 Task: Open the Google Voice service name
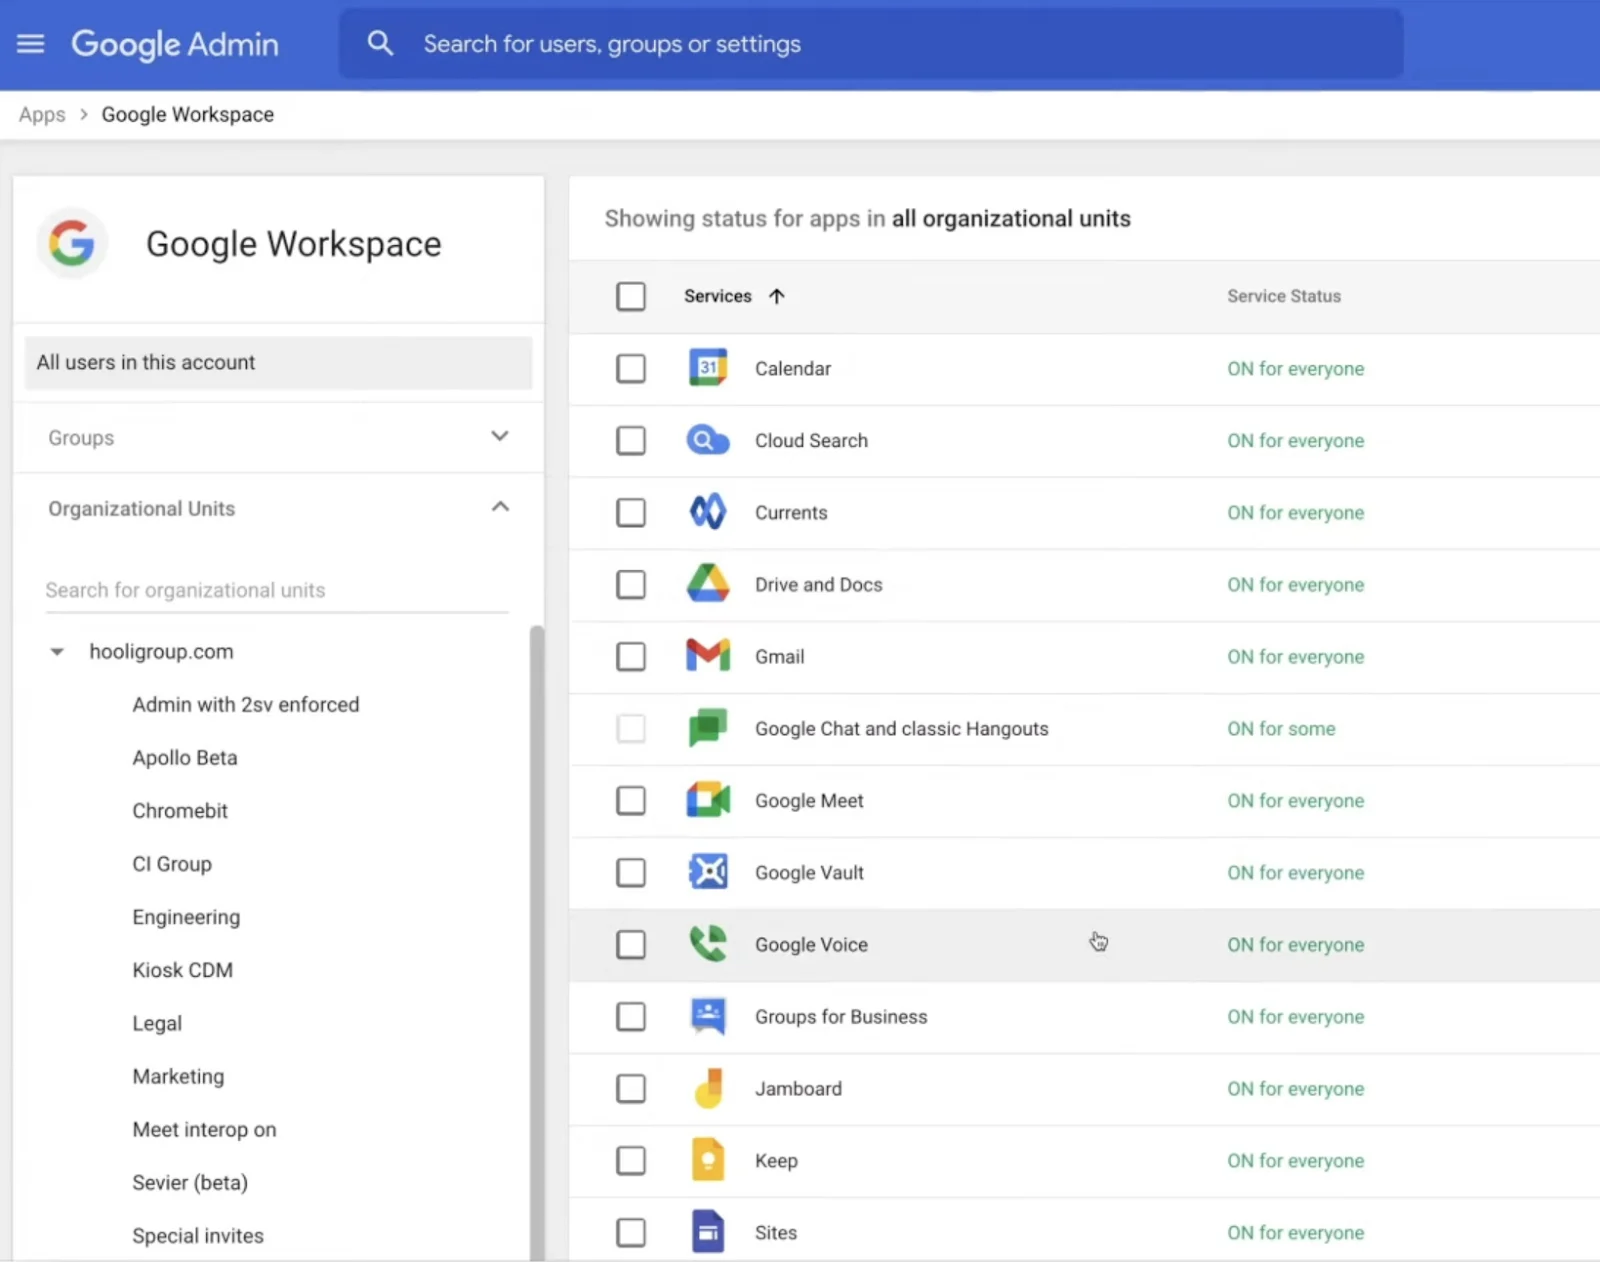click(811, 944)
